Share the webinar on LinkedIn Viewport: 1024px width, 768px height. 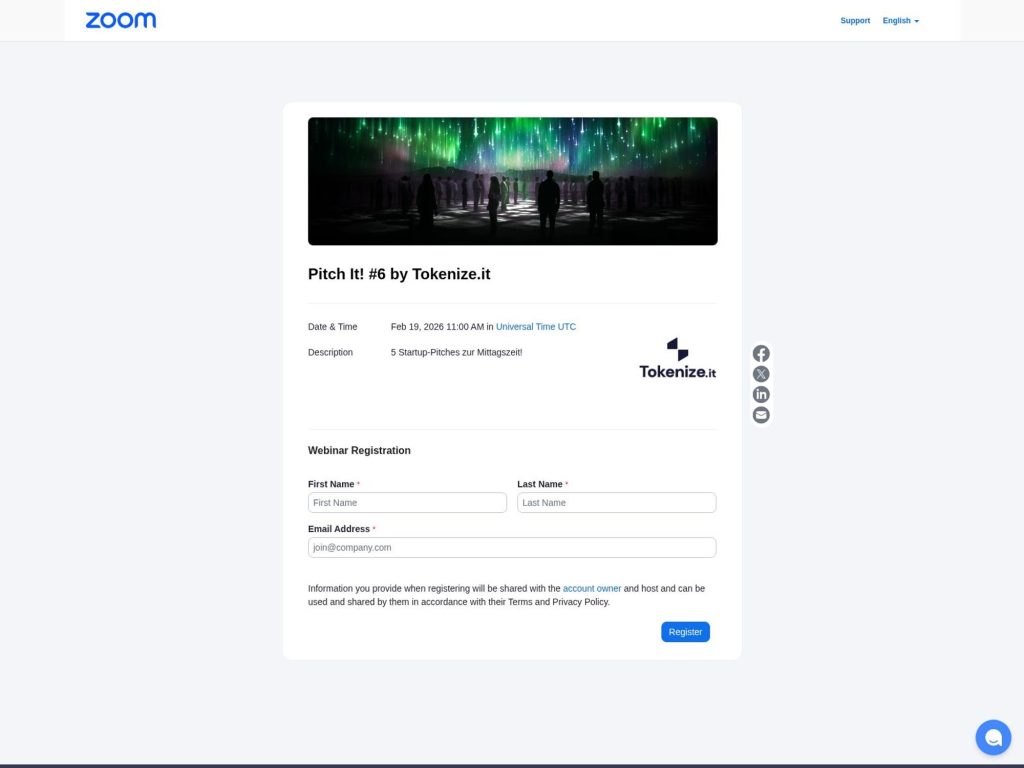[761, 395]
